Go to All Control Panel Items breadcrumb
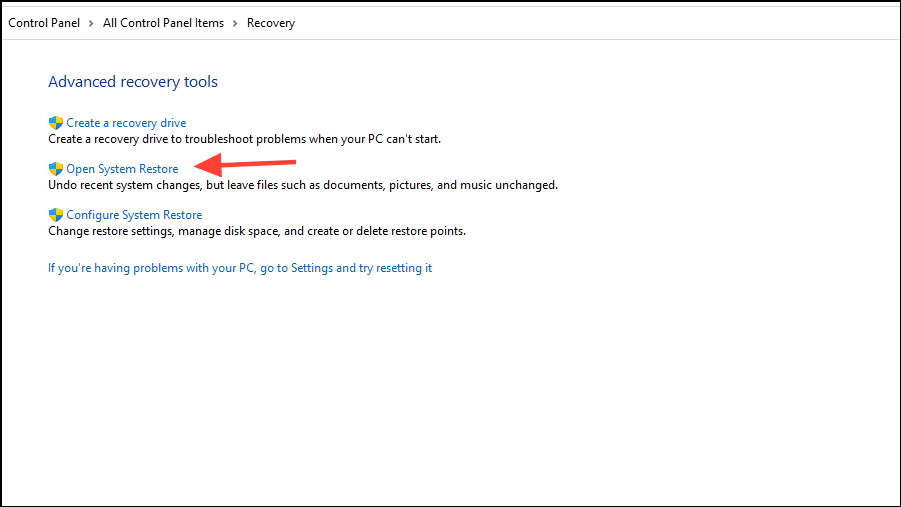The width and height of the screenshot is (901, 507). click(163, 23)
